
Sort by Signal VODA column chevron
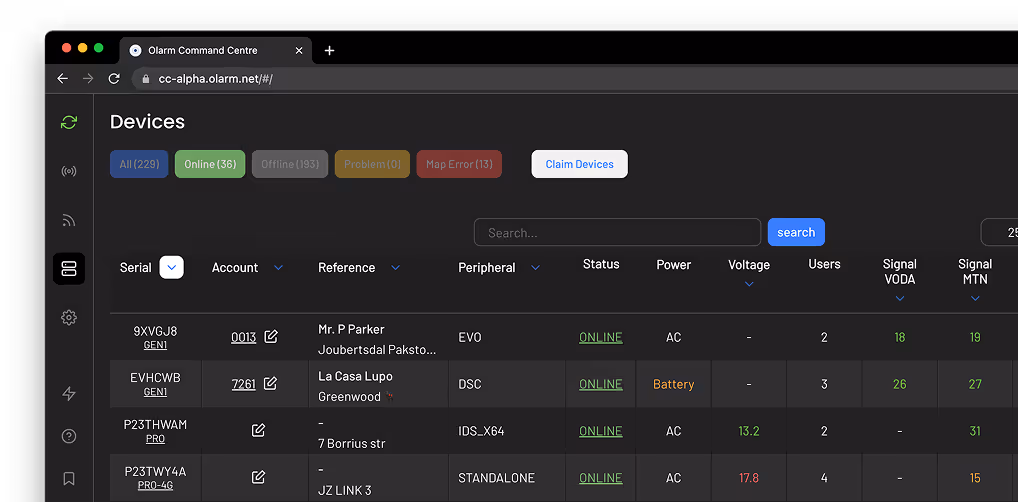pos(900,299)
